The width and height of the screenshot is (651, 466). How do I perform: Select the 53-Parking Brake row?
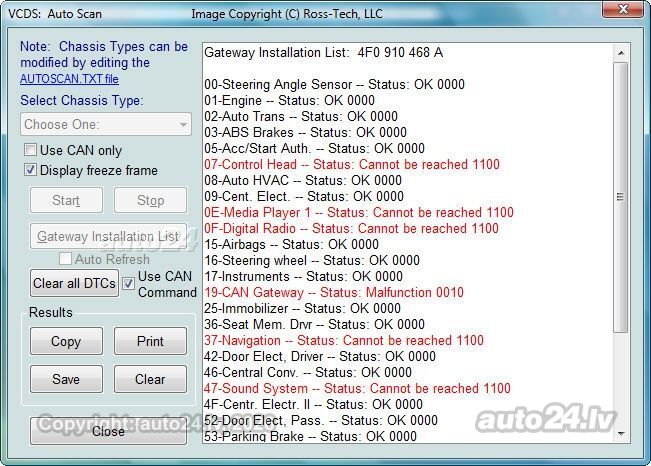click(x=311, y=436)
